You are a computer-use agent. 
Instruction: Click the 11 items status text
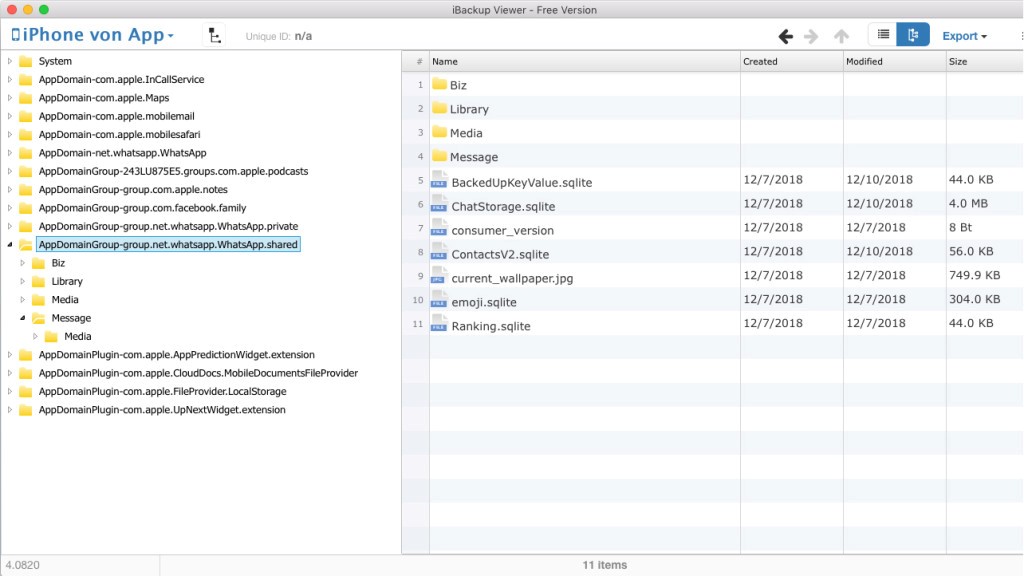point(605,565)
